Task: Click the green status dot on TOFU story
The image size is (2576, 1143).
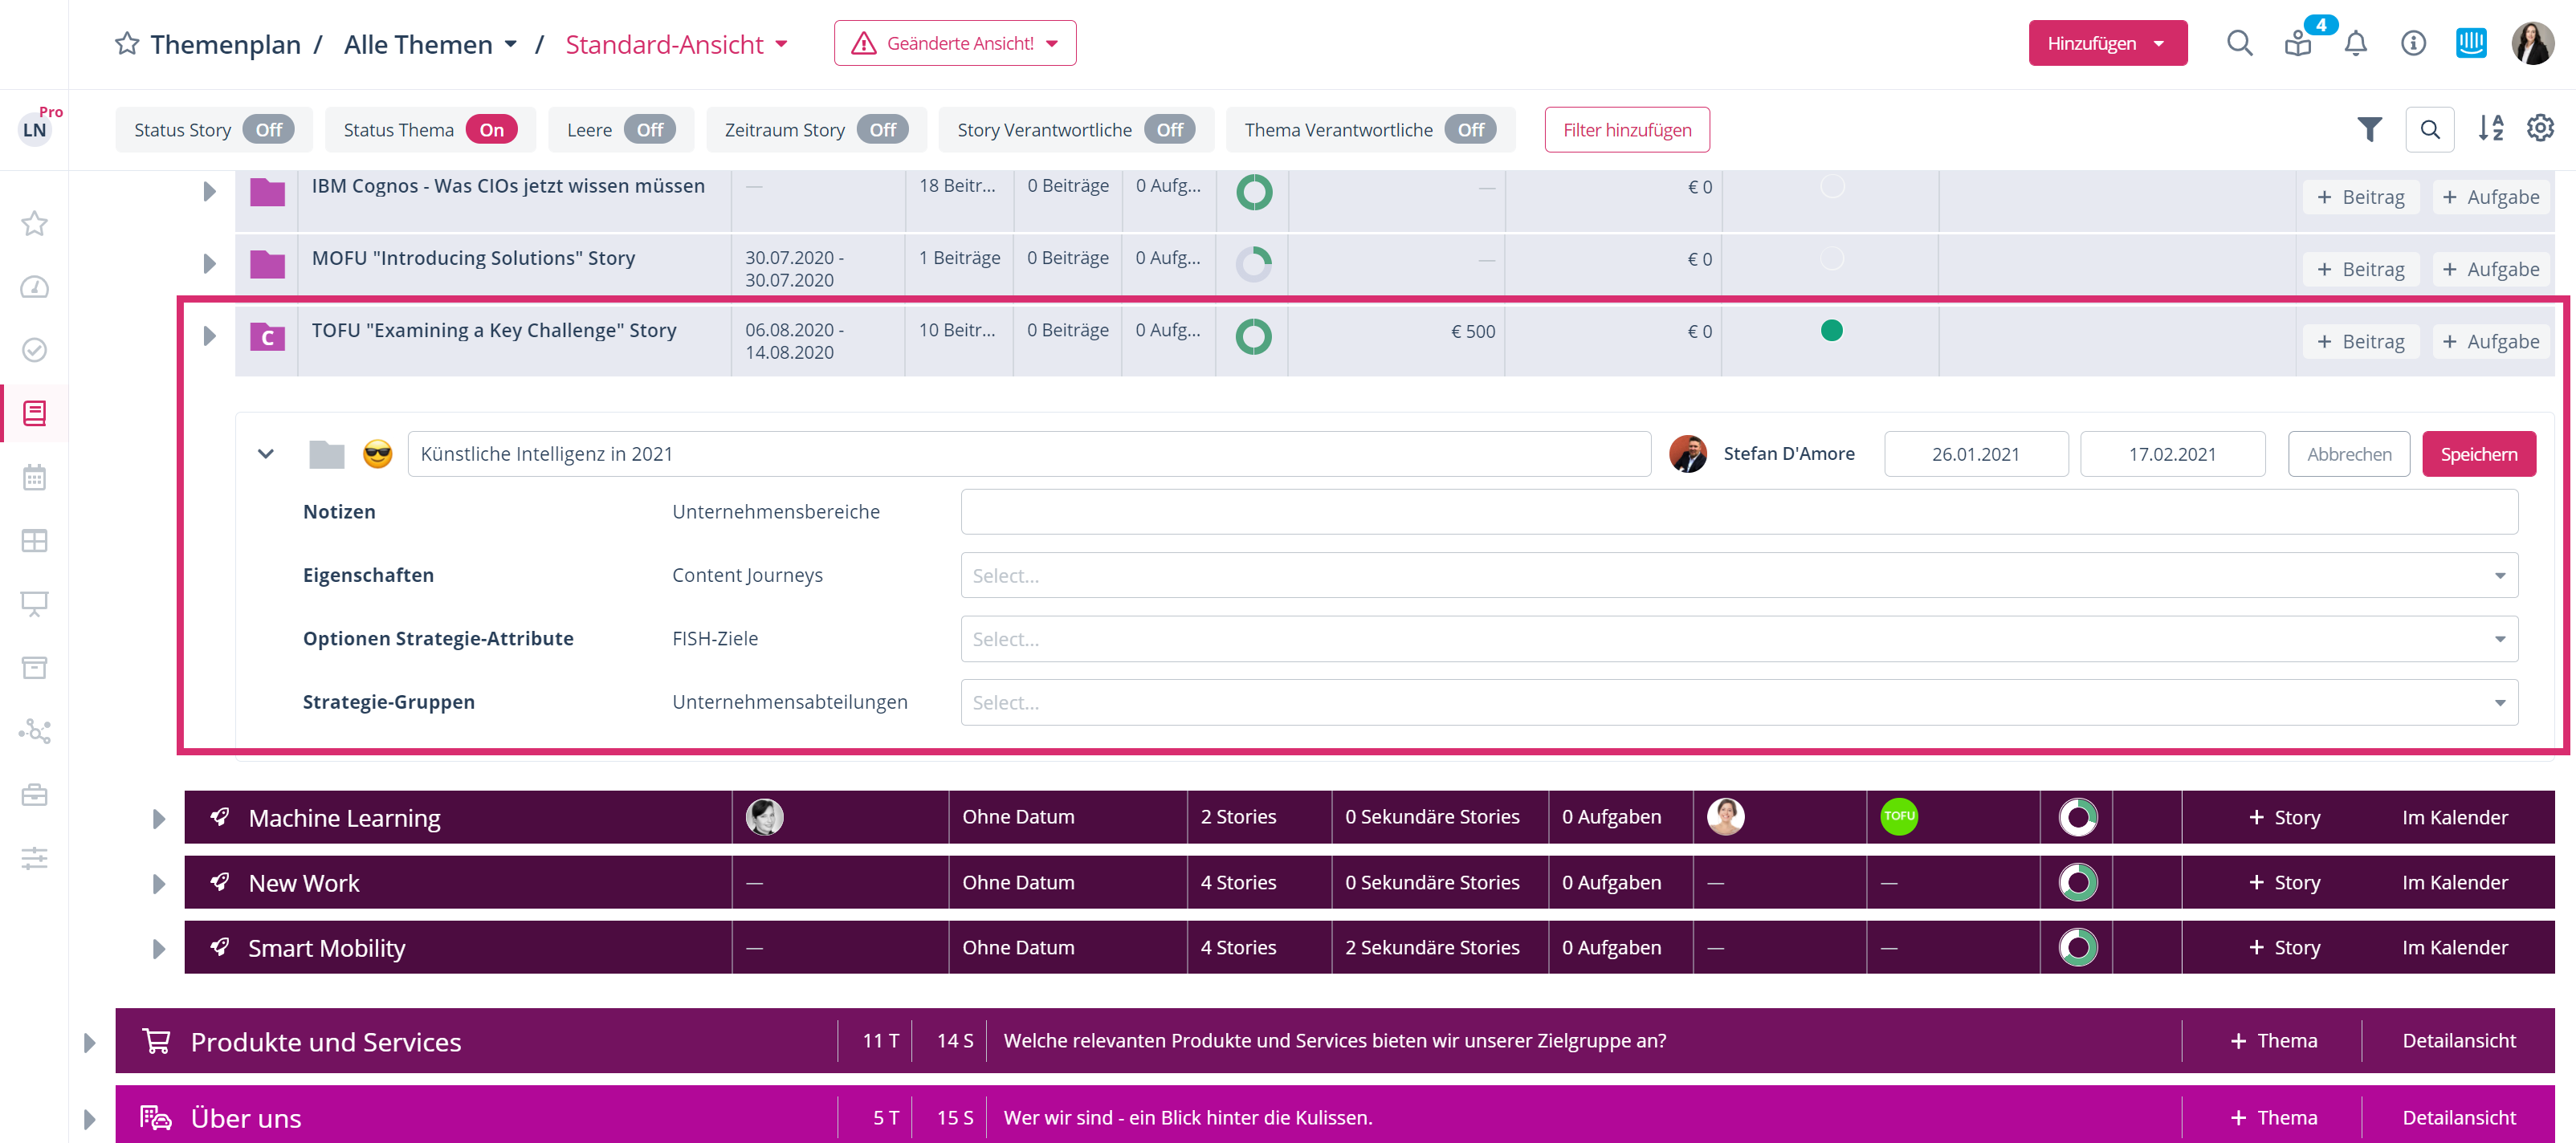Action: [x=1831, y=331]
